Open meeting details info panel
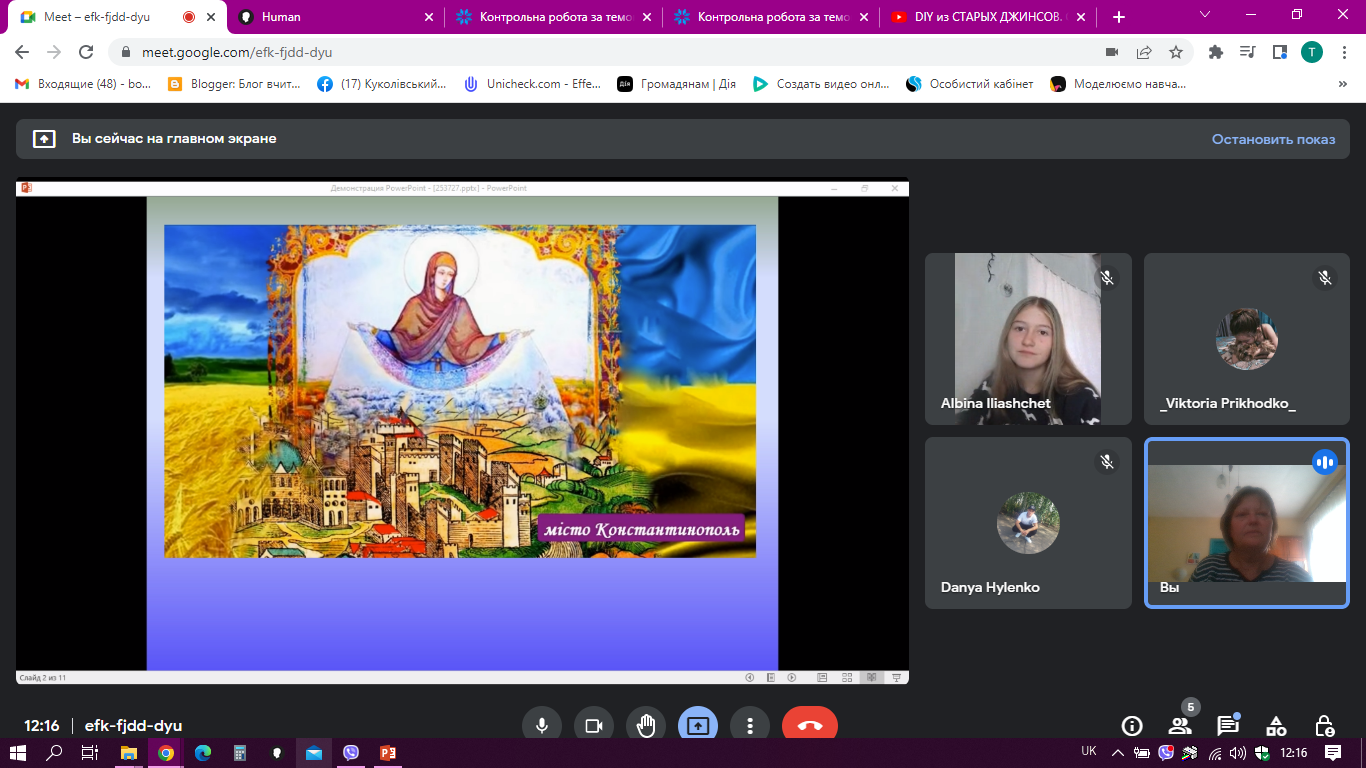The height and width of the screenshot is (768, 1366). 1132,726
